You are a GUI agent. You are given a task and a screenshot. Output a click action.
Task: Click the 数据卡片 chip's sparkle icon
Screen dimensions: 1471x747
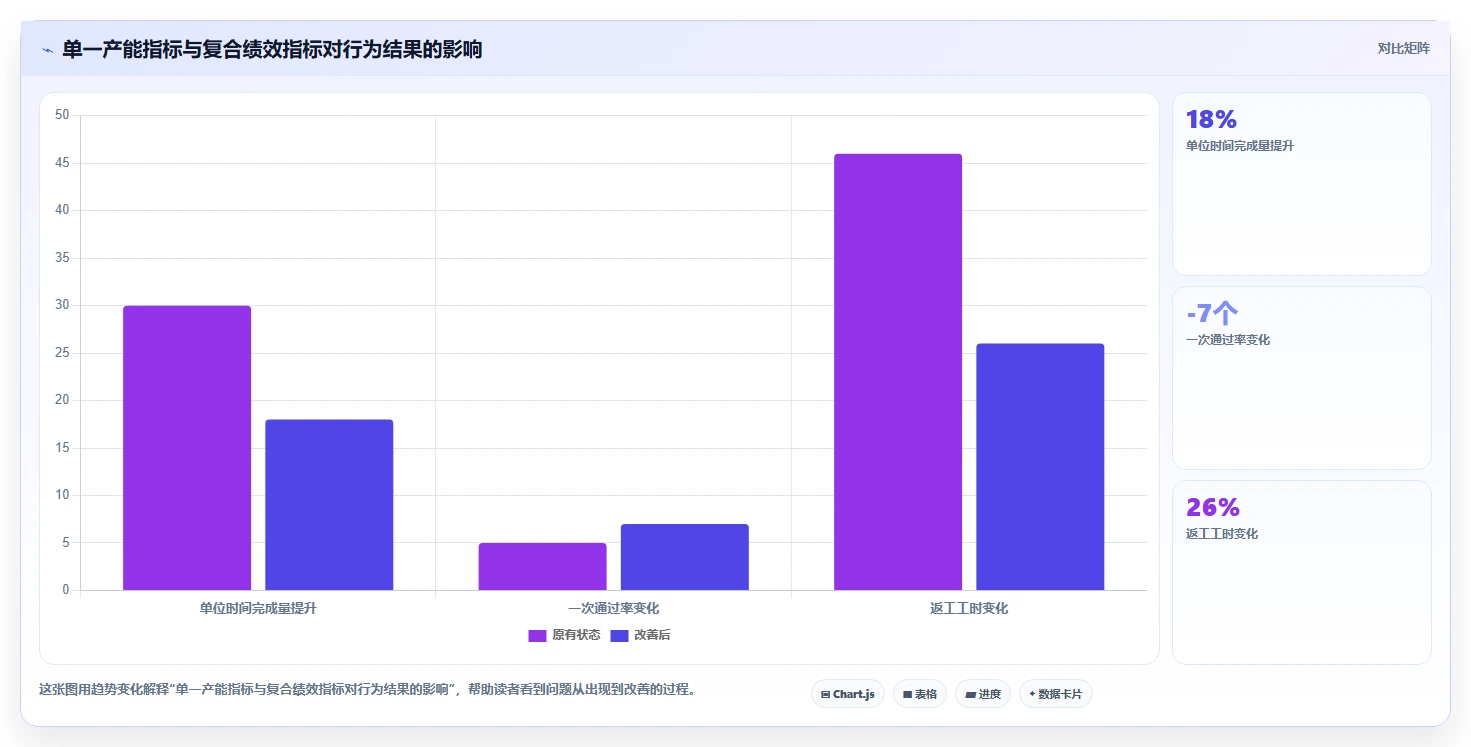coord(1032,693)
